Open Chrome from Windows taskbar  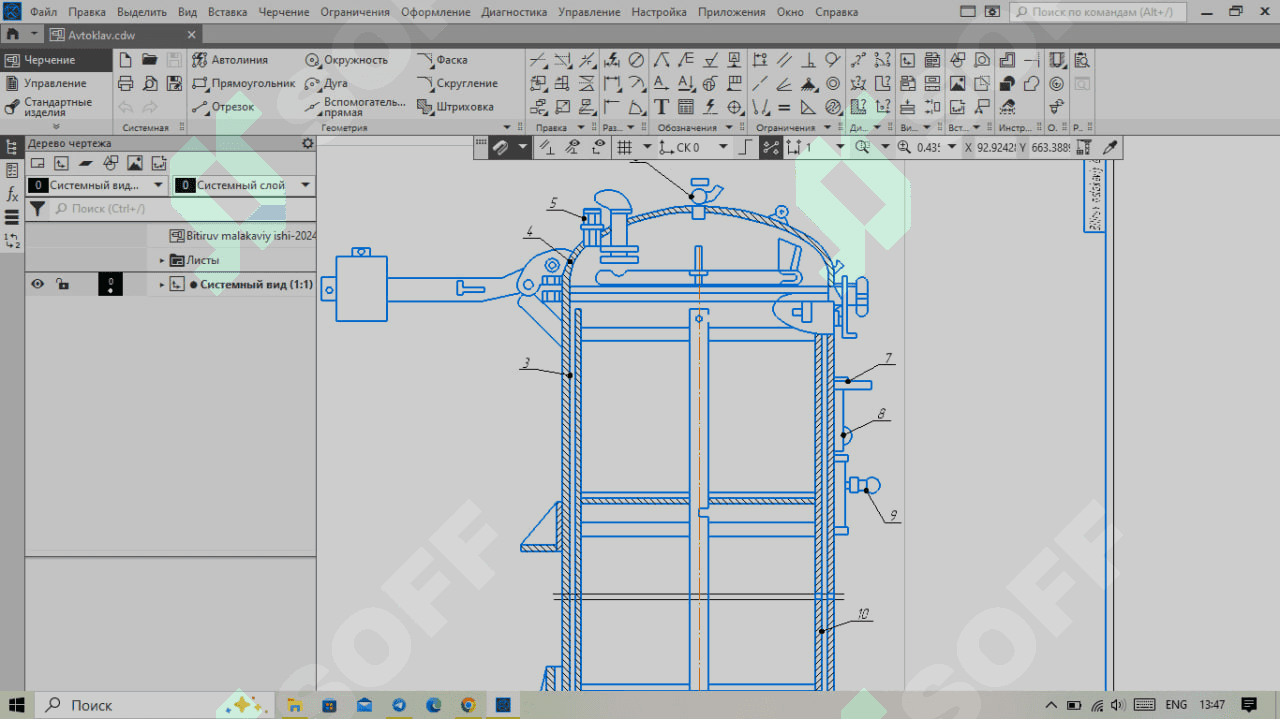467,705
